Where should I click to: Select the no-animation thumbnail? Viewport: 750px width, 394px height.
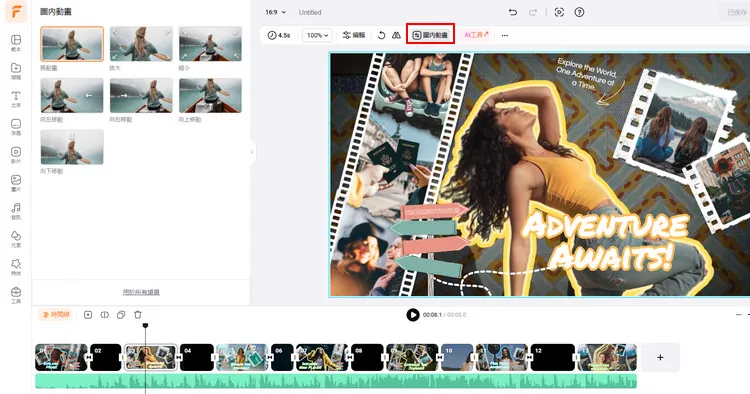[x=72, y=44]
